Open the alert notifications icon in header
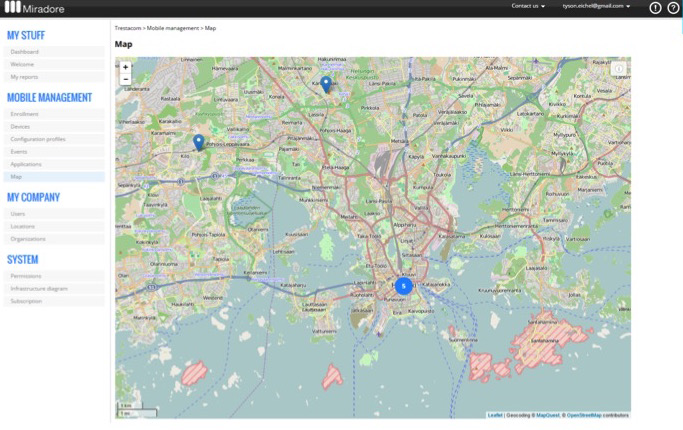 coord(655,7)
